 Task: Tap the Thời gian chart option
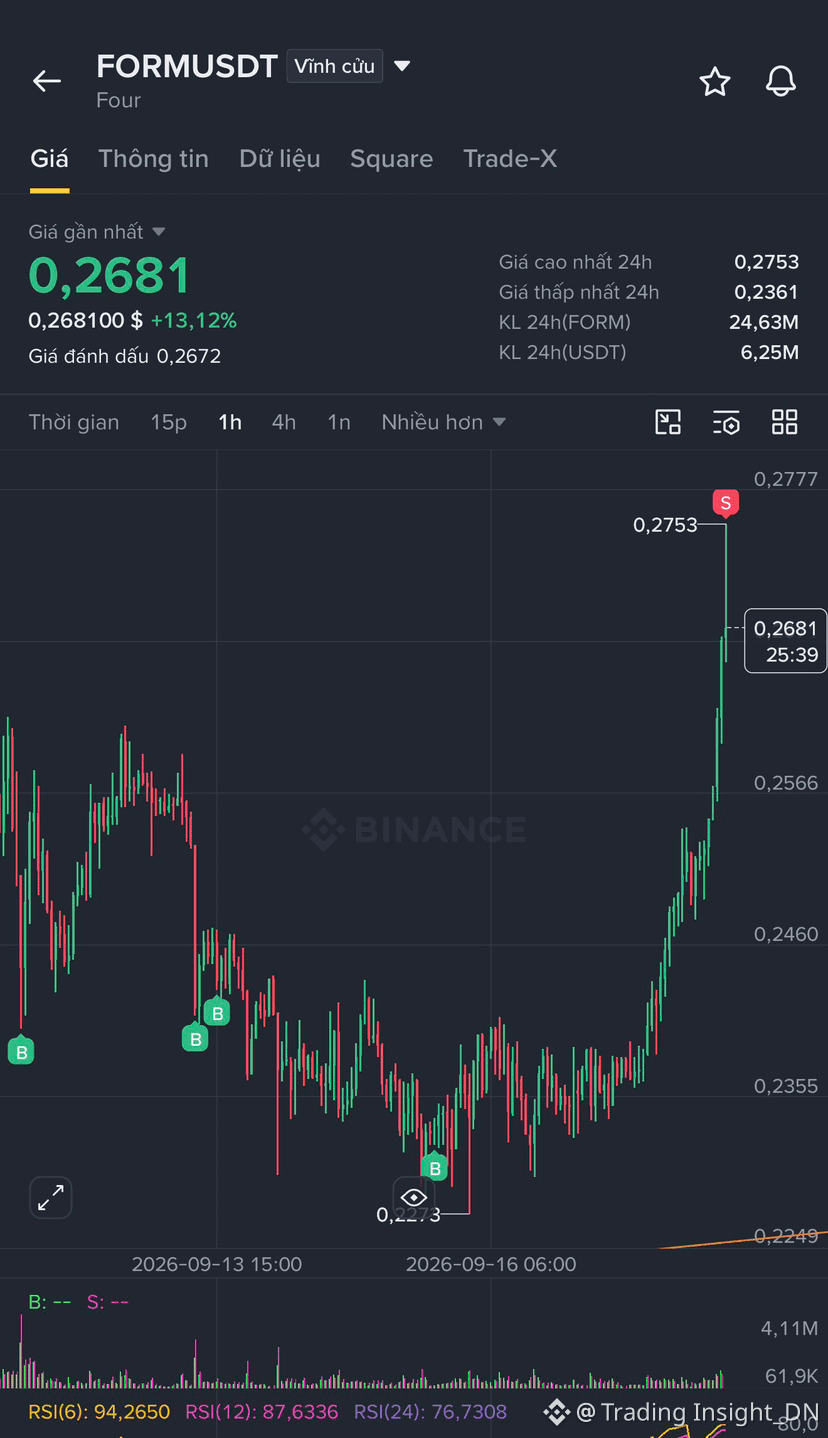tap(74, 422)
